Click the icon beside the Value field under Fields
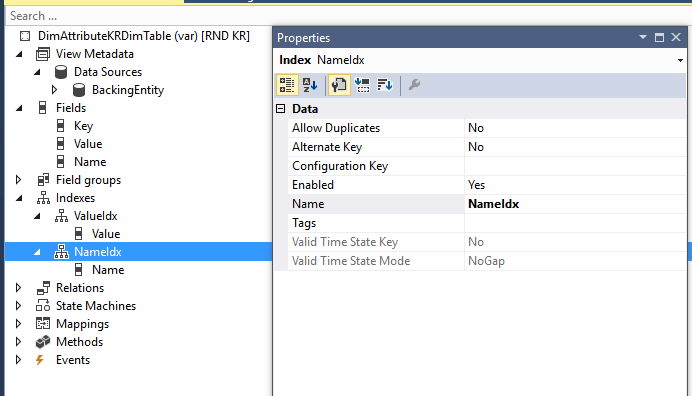Viewport: 692px width, 396px height. point(60,144)
